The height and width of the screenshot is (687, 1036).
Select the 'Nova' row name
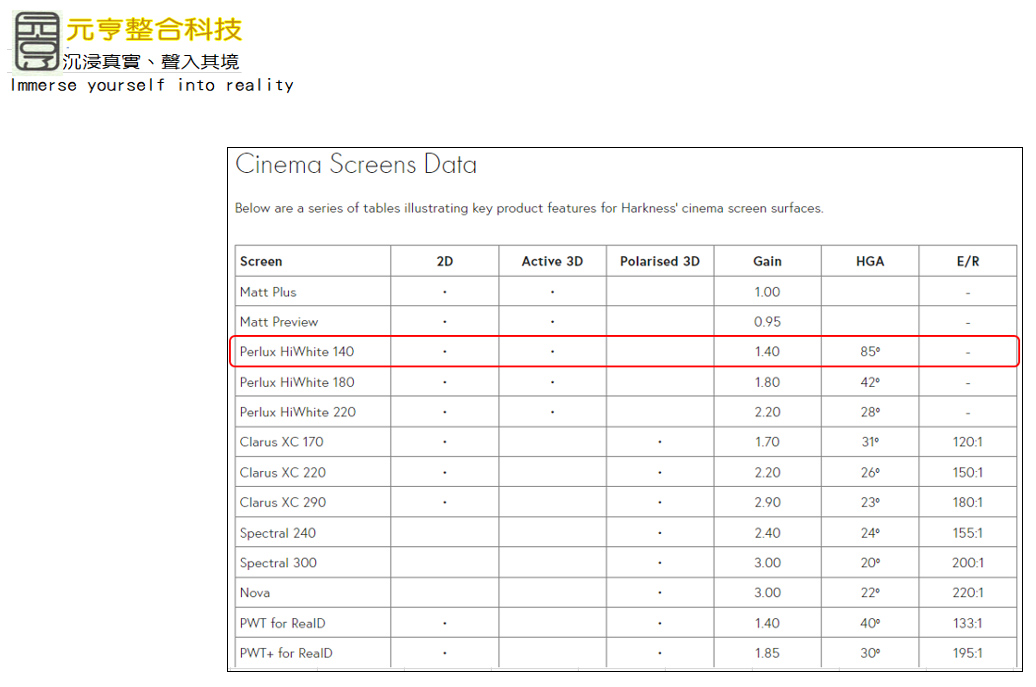(x=254, y=593)
